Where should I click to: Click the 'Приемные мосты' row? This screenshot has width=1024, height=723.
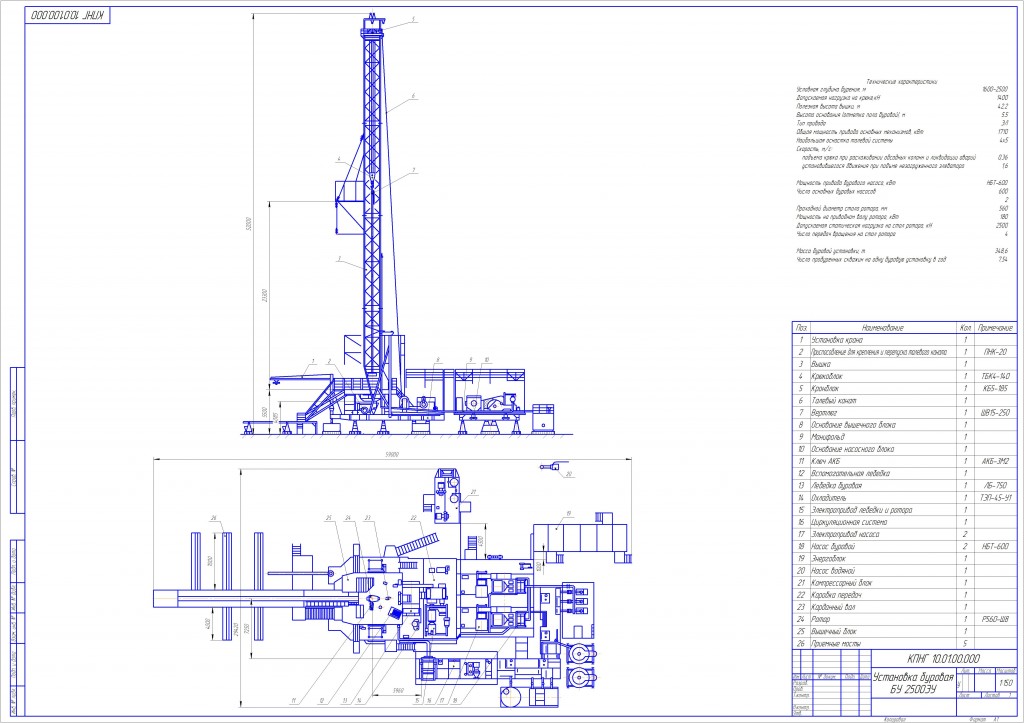(836, 643)
